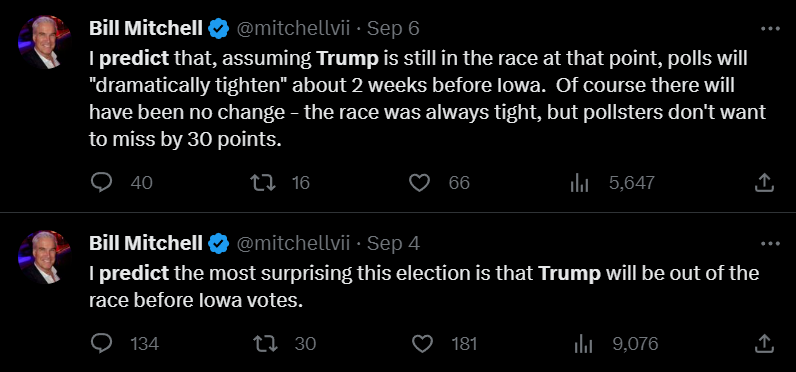Screen dimensions: 796x372
Task: Open Bill Mitchell name on Sep 6 tweet
Action: [146, 28]
